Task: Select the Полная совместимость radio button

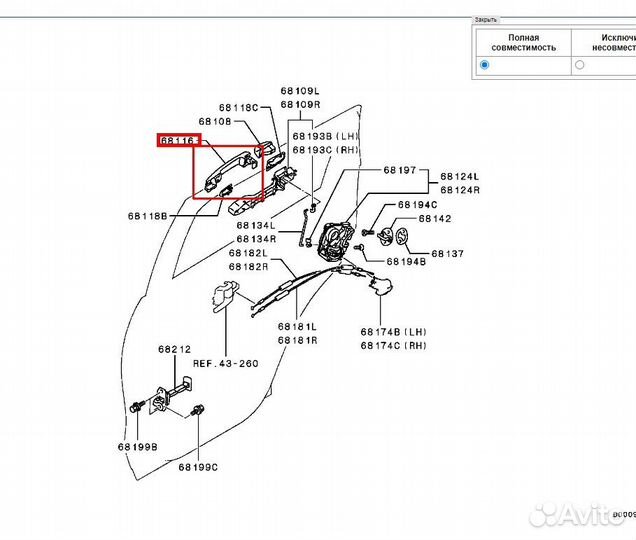Action: tap(485, 65)
